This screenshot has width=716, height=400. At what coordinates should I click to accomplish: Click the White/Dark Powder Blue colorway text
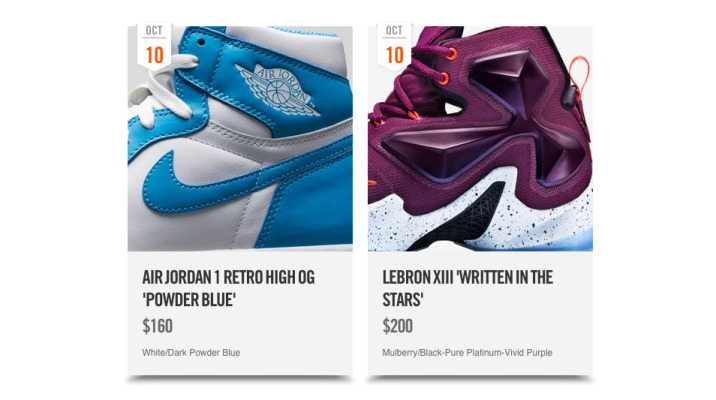click(191, 353)
